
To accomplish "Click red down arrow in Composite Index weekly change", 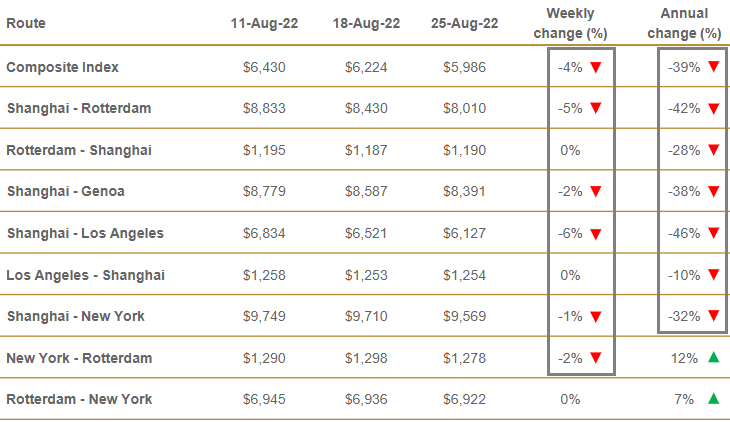I will click(595, 67).
